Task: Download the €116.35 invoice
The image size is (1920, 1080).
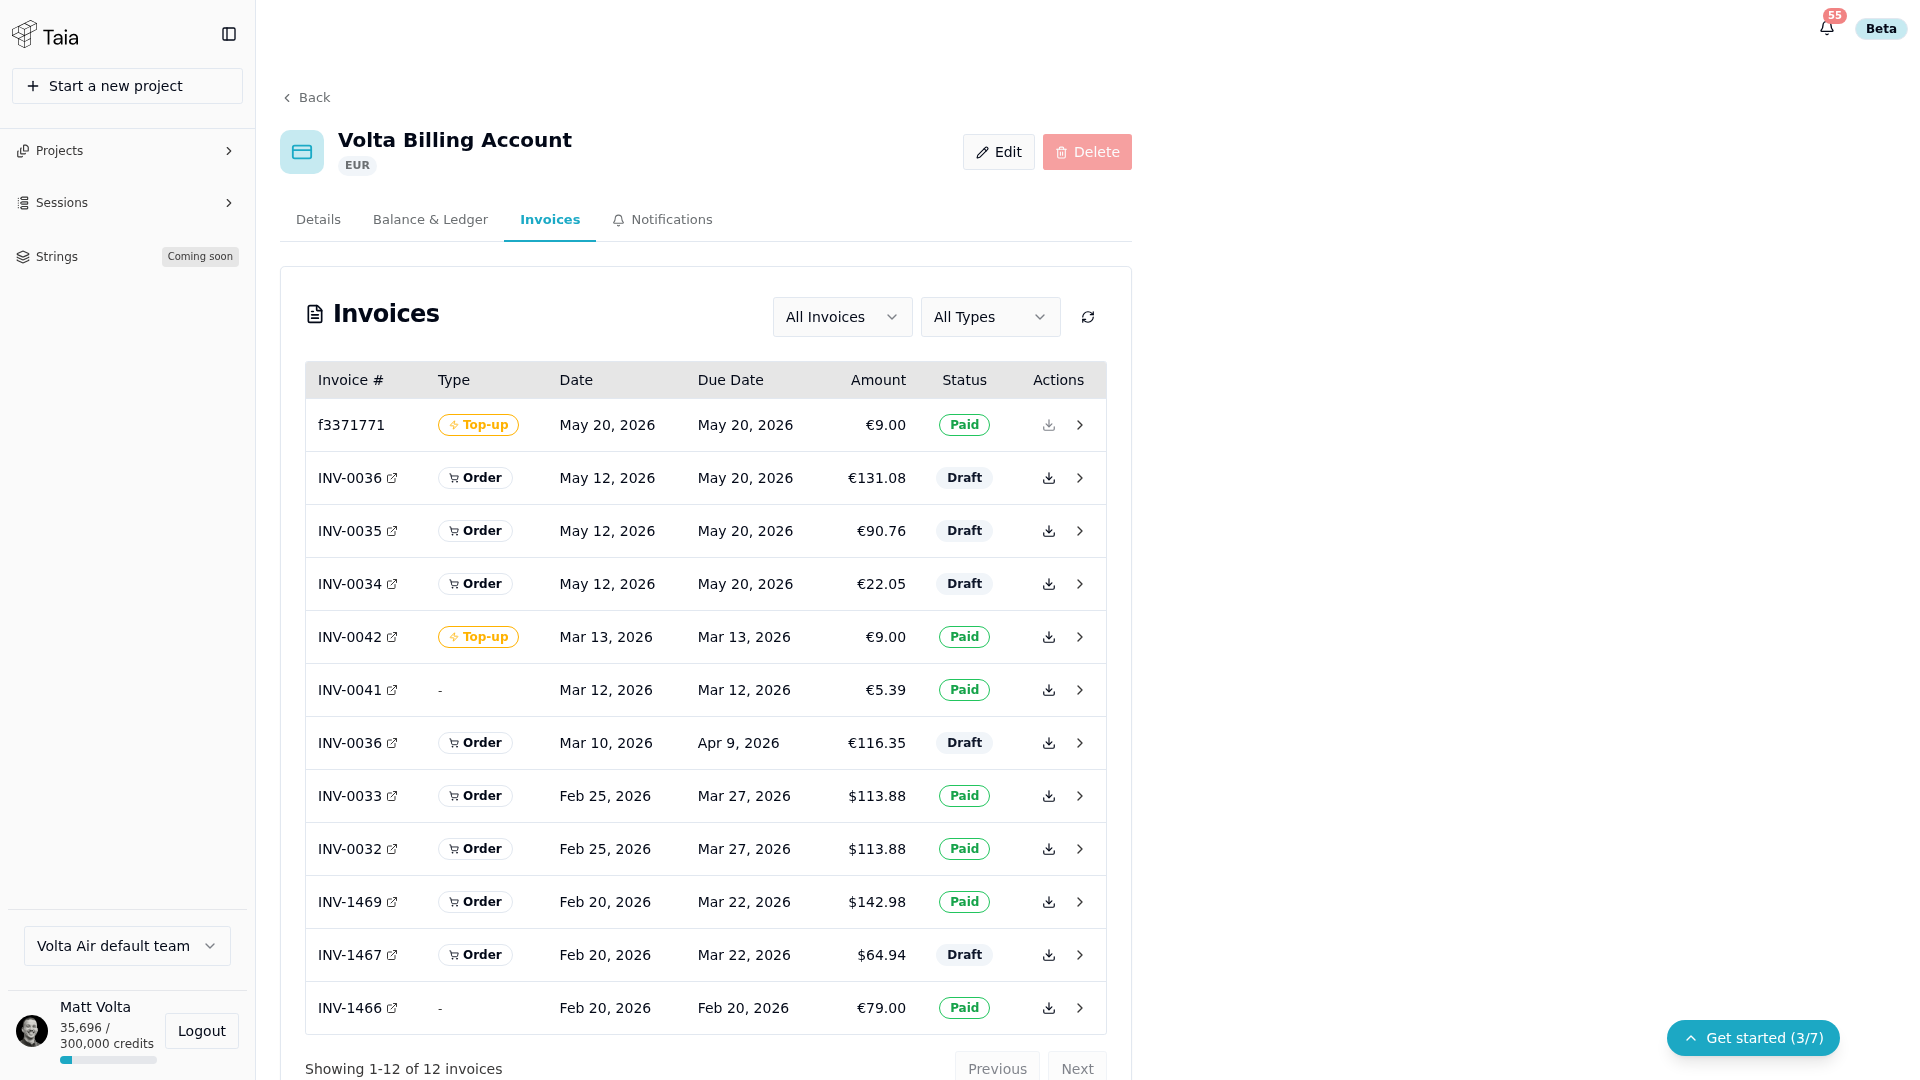Action: pos(1049,743)
